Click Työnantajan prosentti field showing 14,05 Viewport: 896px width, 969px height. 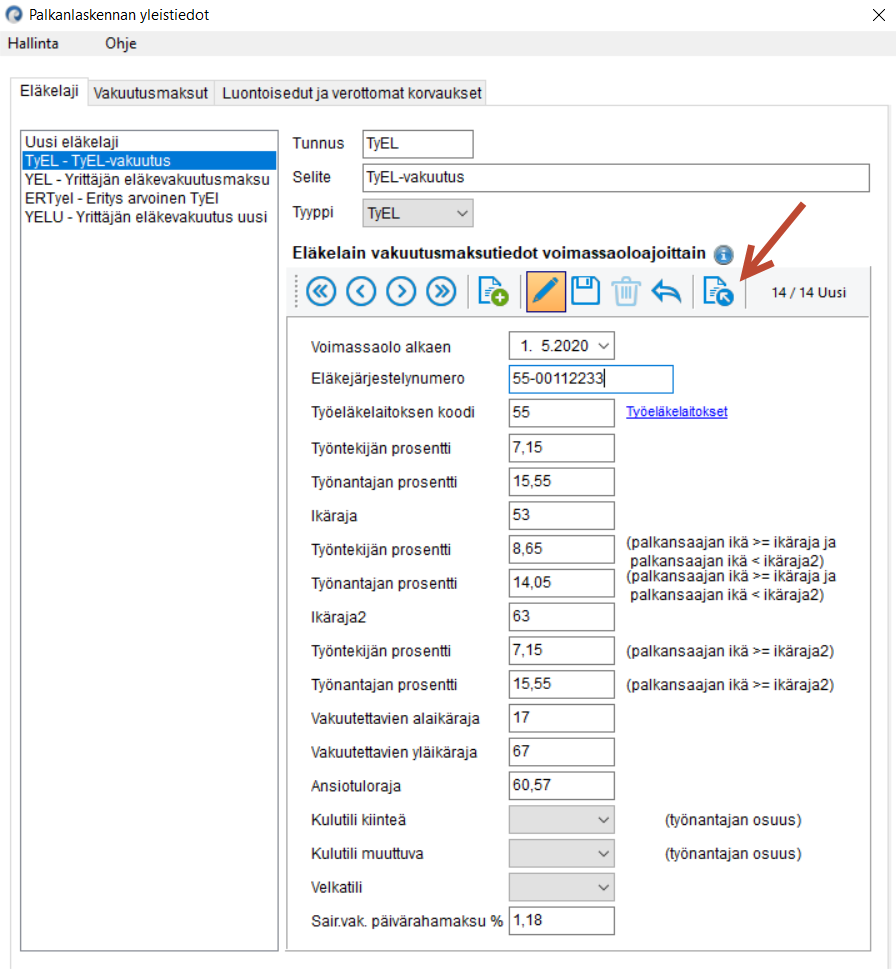(x=562, y=583)
